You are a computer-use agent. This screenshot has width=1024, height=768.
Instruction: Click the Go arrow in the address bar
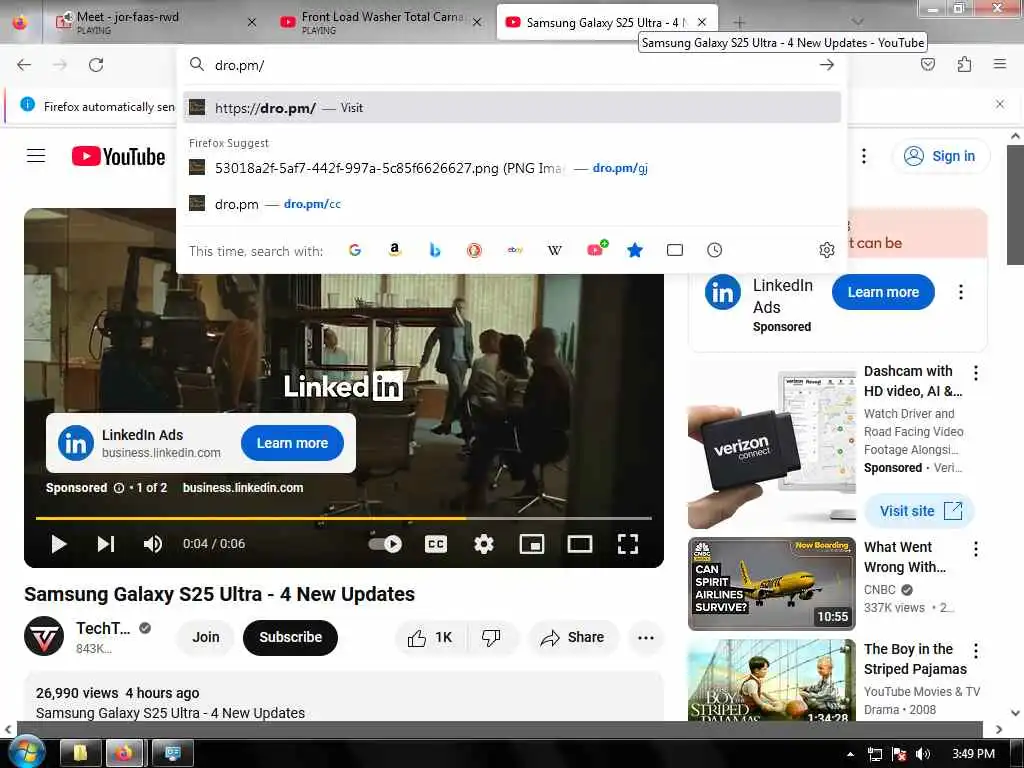[x=827, y=65]
